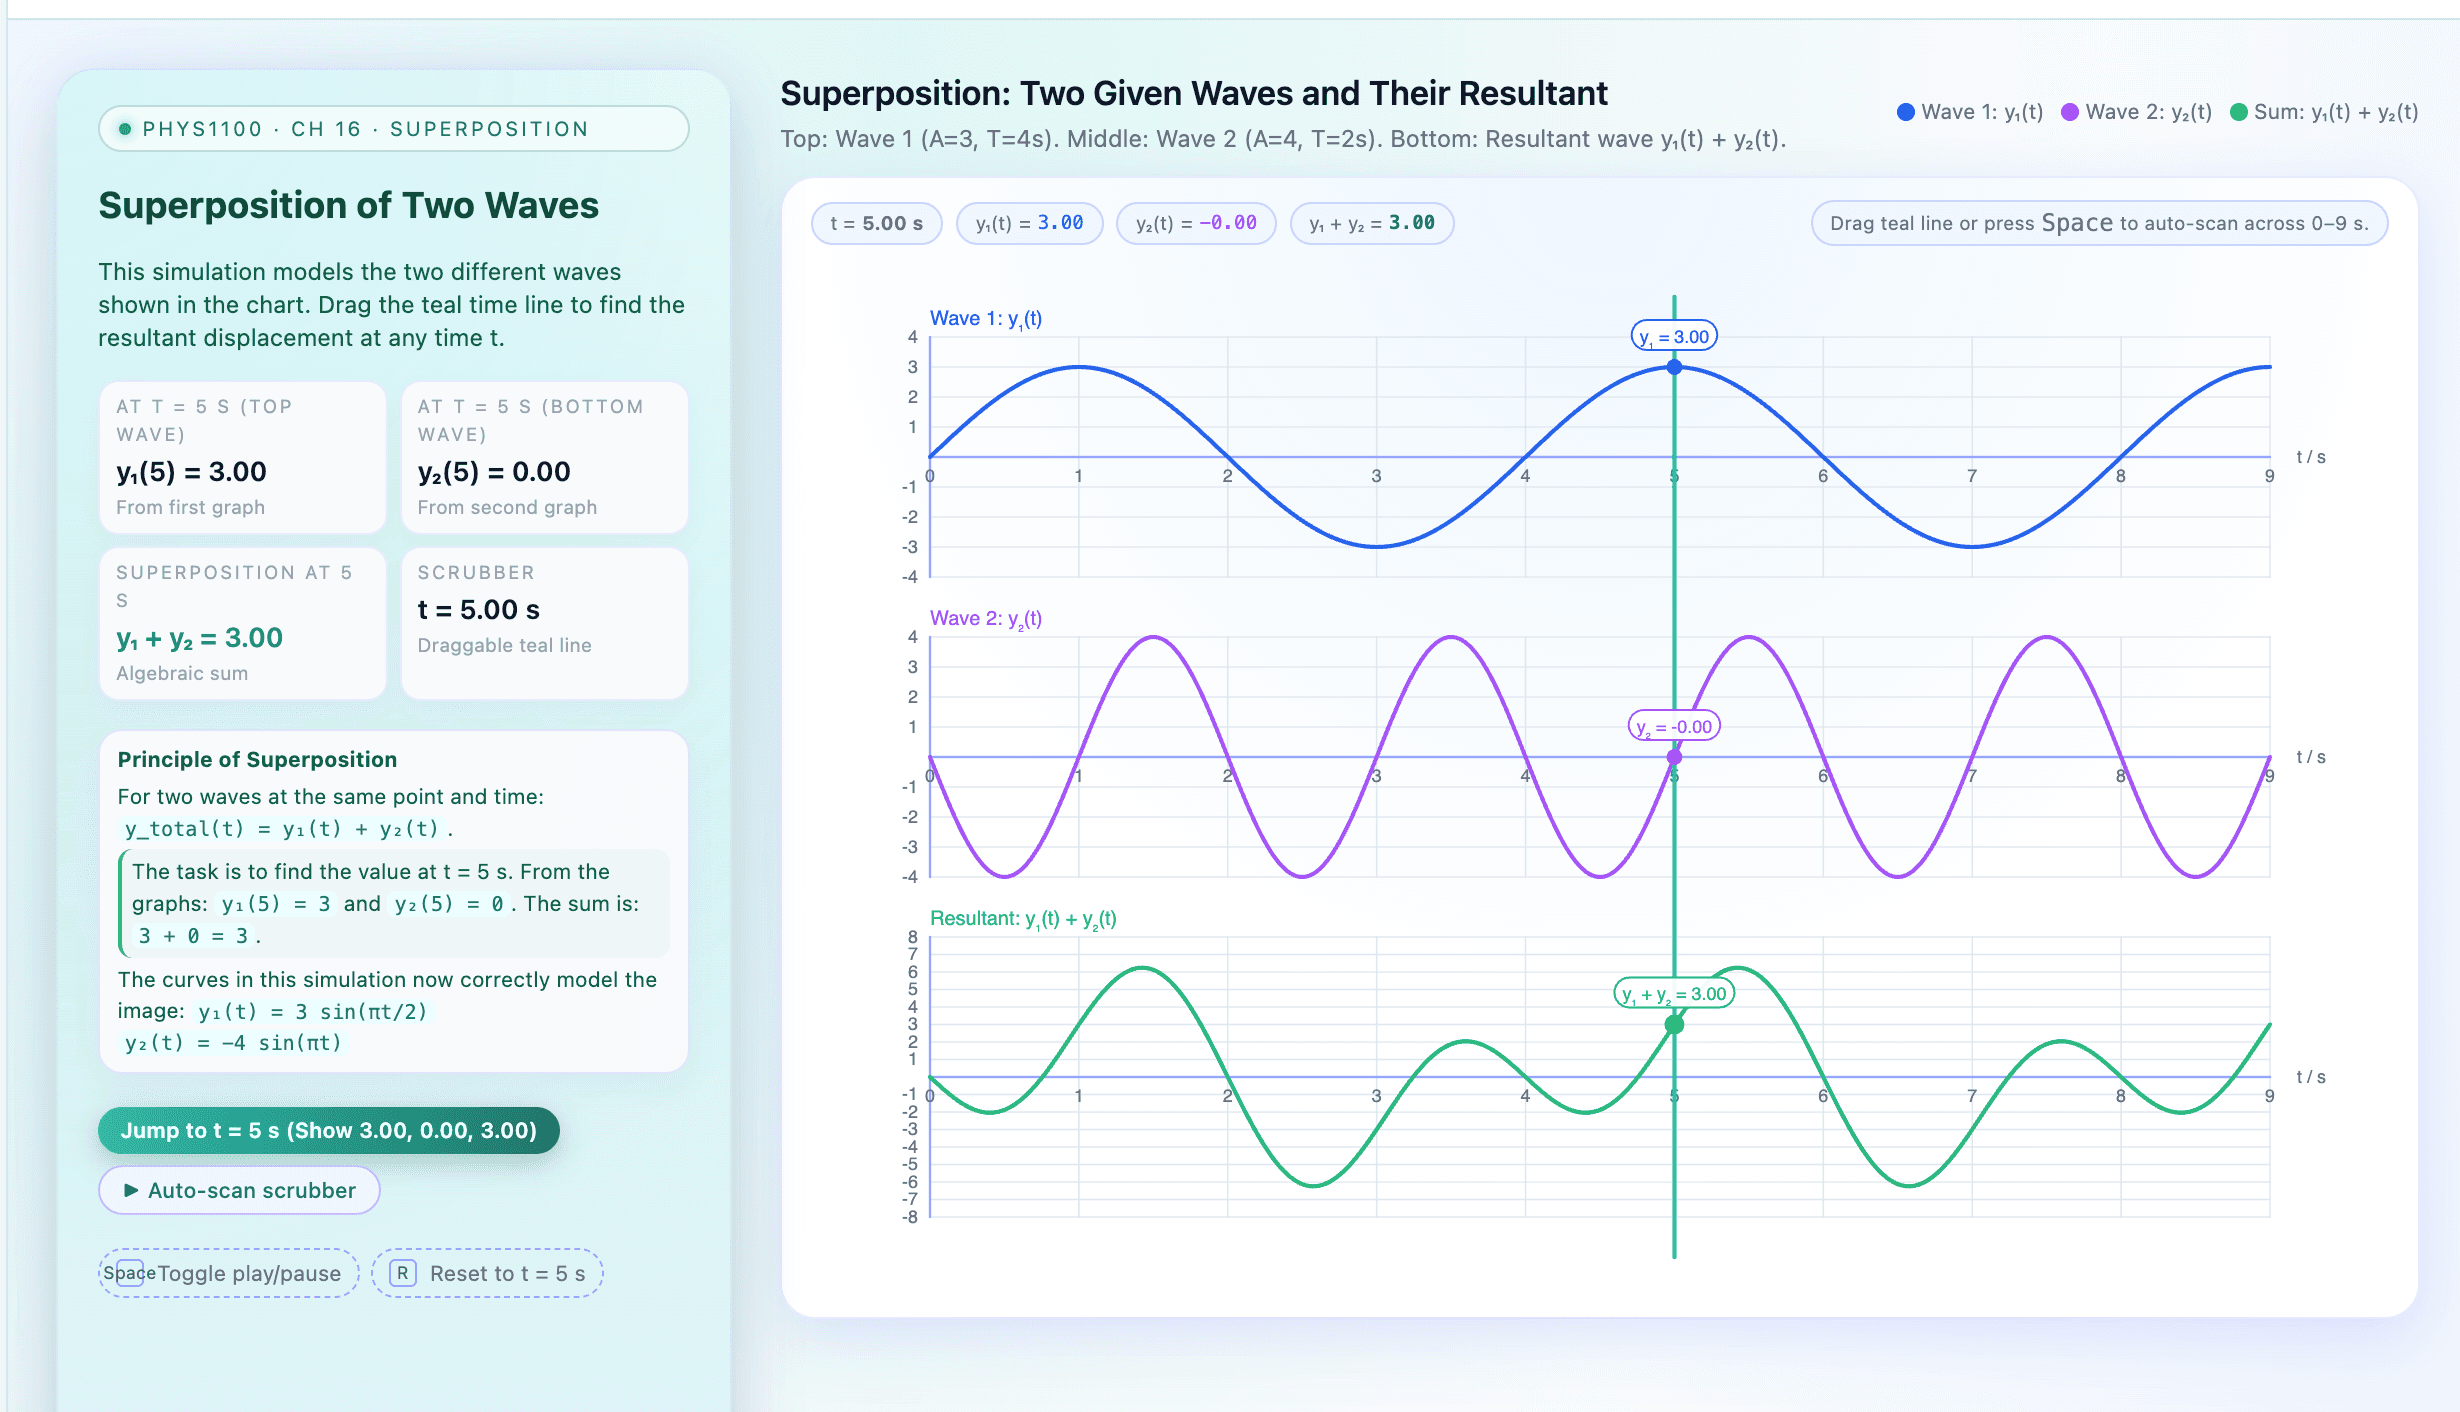Click the purple marker dot on Wave 2

[1674, 757]
